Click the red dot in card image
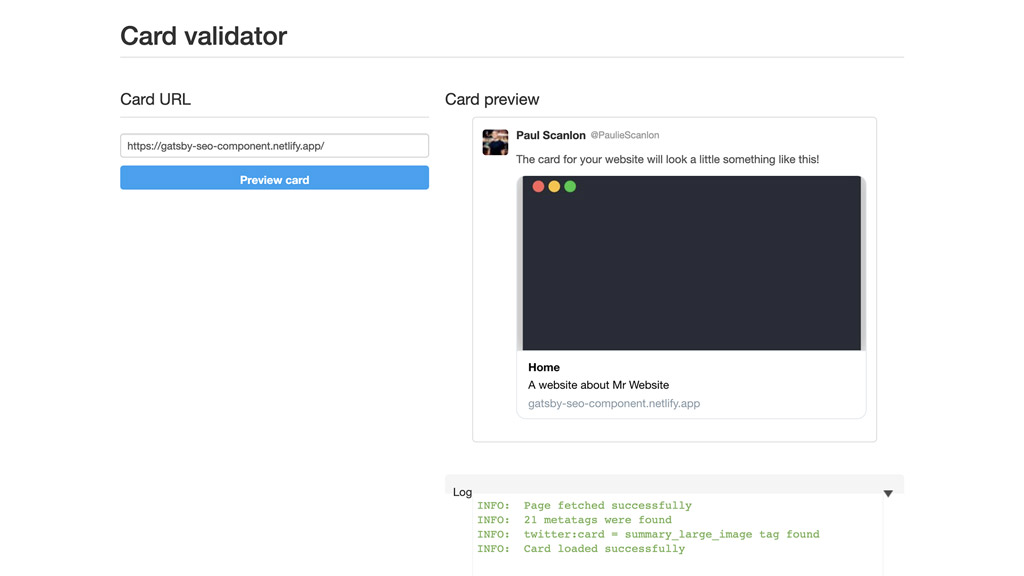1024x576 pixels. point(538,187)
